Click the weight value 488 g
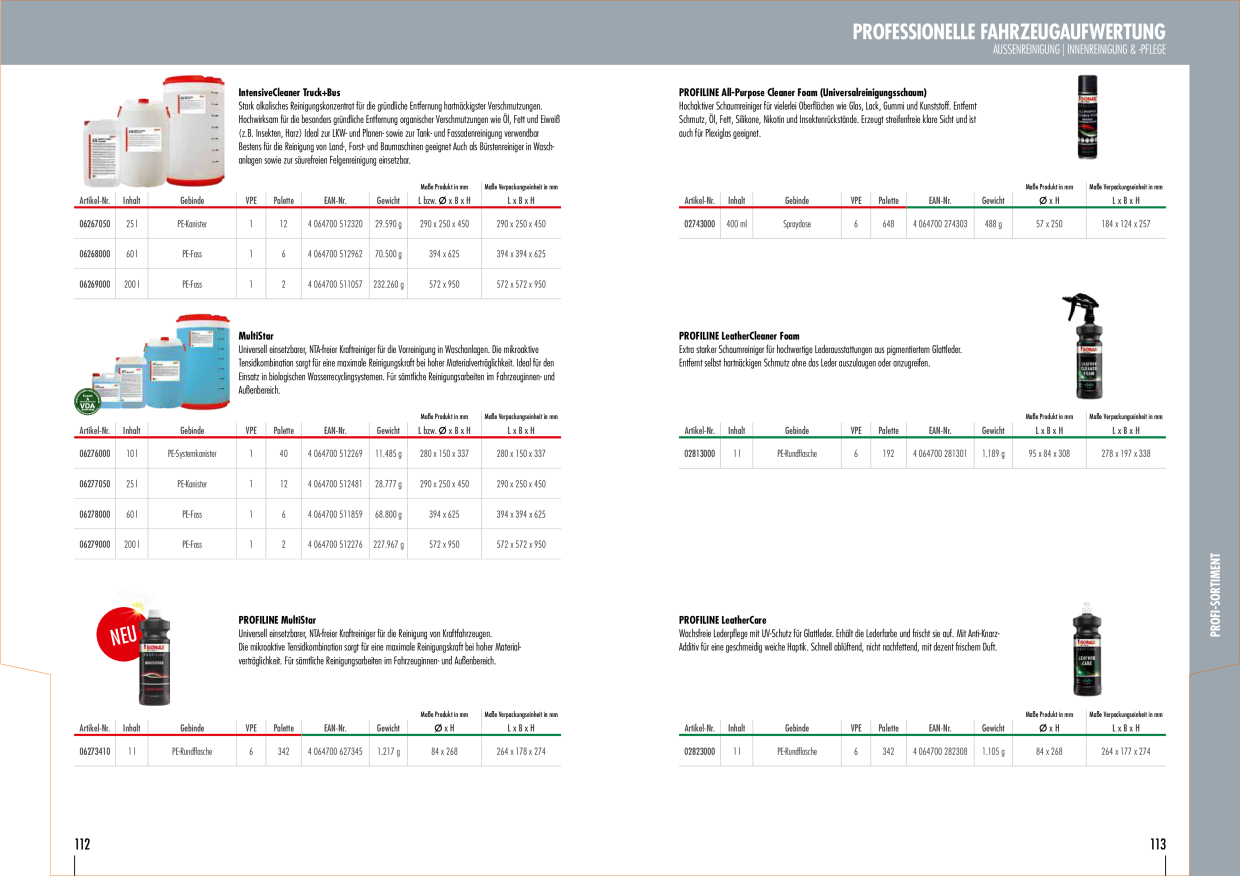This screenshot has width=1240, height=876. [x=993, y=224]
